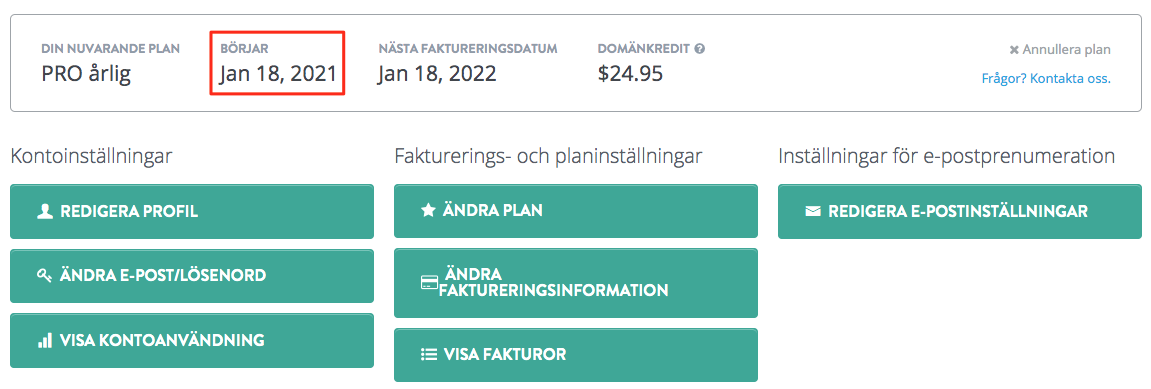
Task: Open the help question mark beside Domänkredit
Action: (x=700, y=49)
